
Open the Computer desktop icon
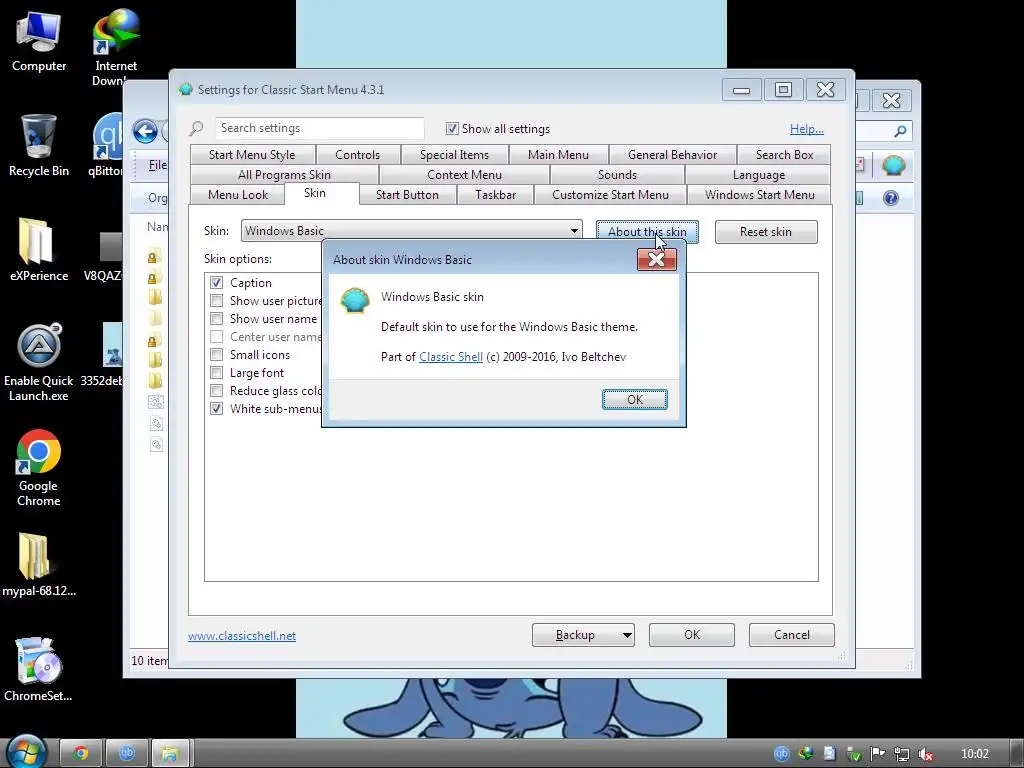point(39,41)
